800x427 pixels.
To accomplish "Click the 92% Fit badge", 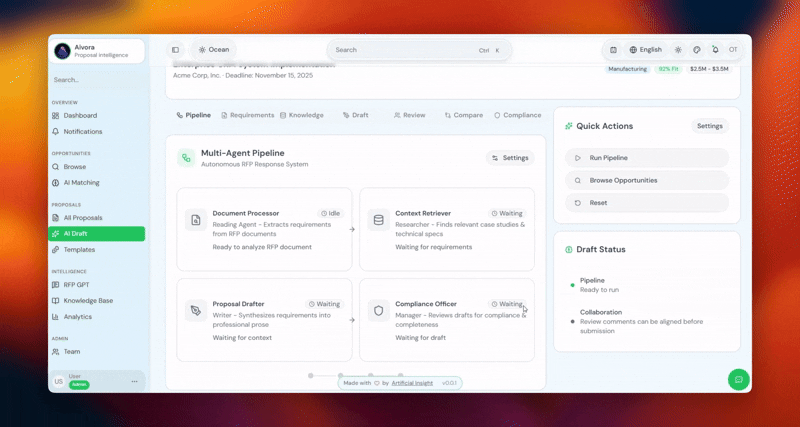I will click(668, 69).
